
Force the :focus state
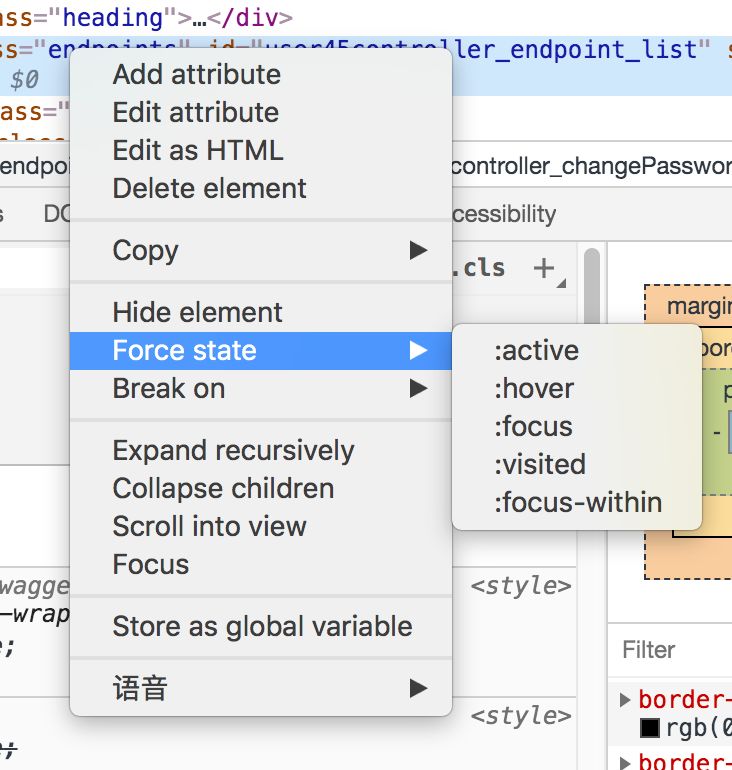coord(577,426)
